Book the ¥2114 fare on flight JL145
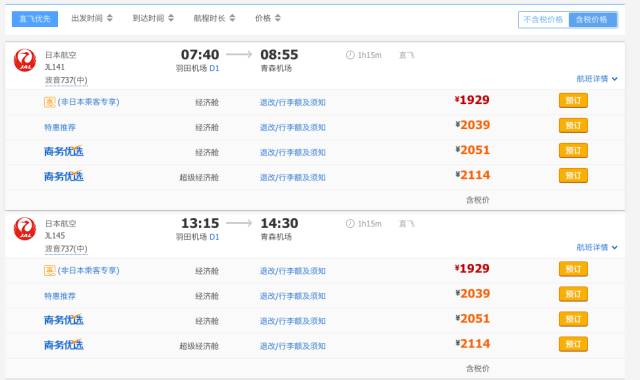This screenshot has height=380, width=640. pos(573,344)
